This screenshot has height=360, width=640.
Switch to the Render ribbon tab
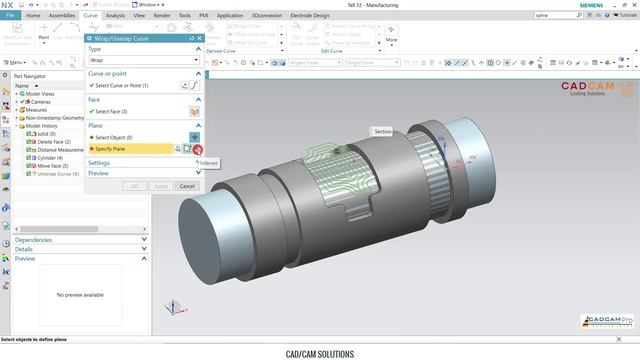(162, 15)
